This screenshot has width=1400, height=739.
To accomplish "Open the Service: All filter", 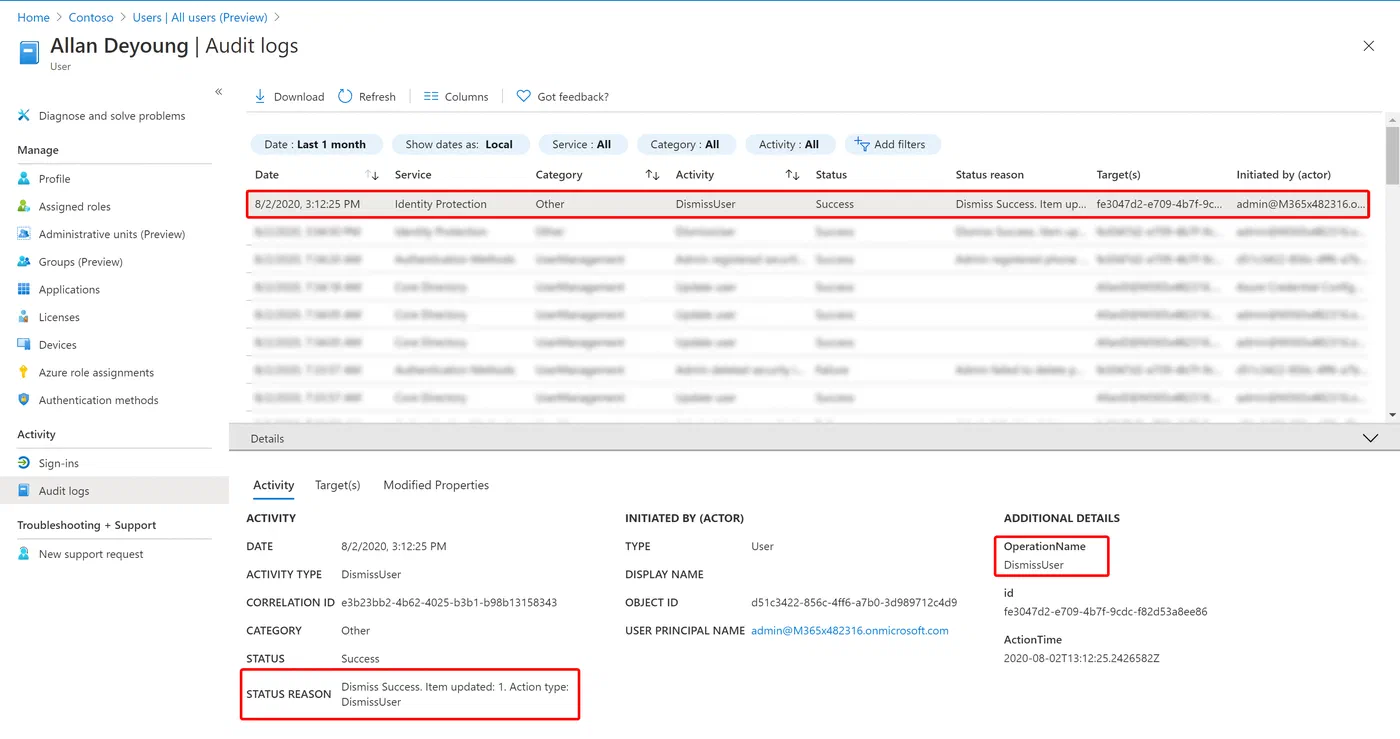I will pos(582,144).
